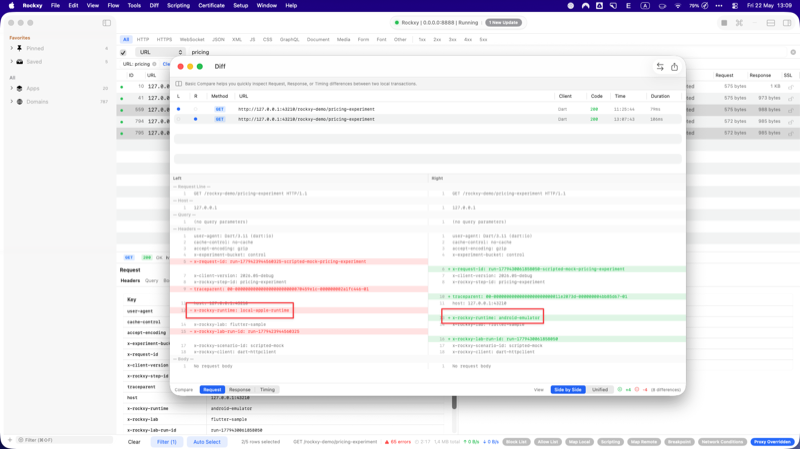Screen dimensions: 800x449
Task: Click the additions count indicator in Diff footer
Action: point(624,390)
